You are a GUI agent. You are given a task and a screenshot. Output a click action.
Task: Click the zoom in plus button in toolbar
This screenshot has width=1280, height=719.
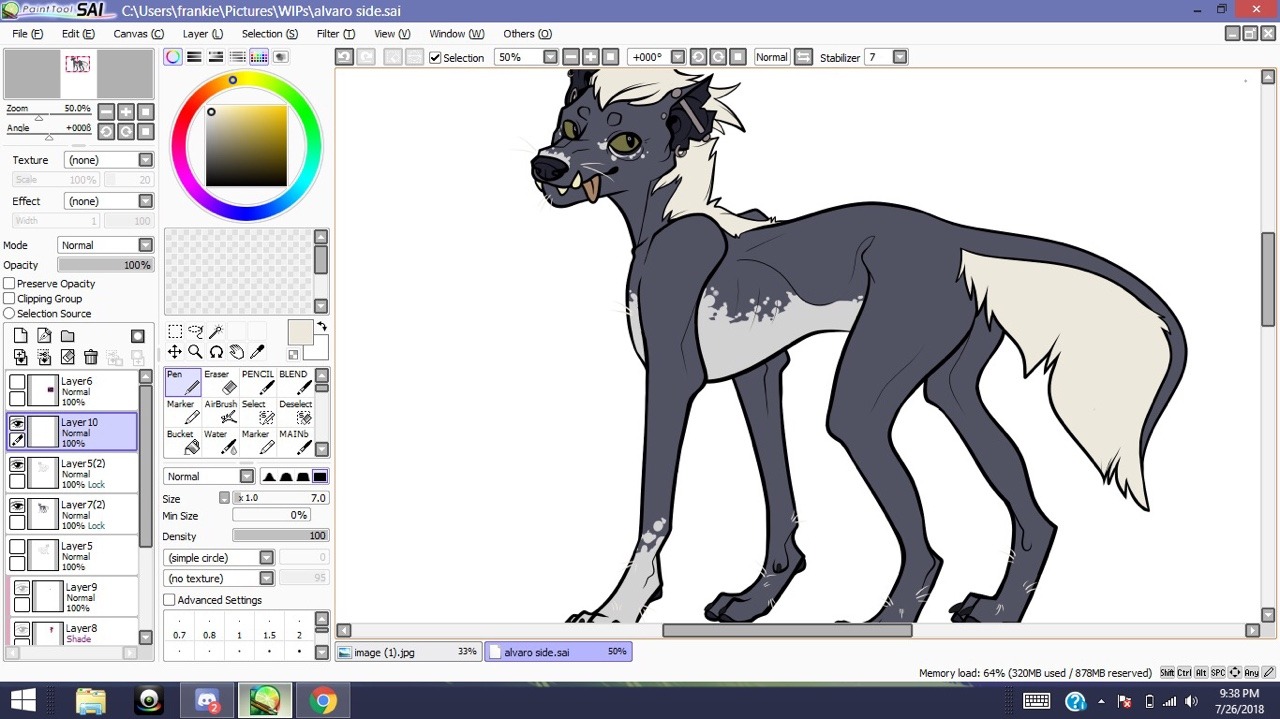point(590,57)
